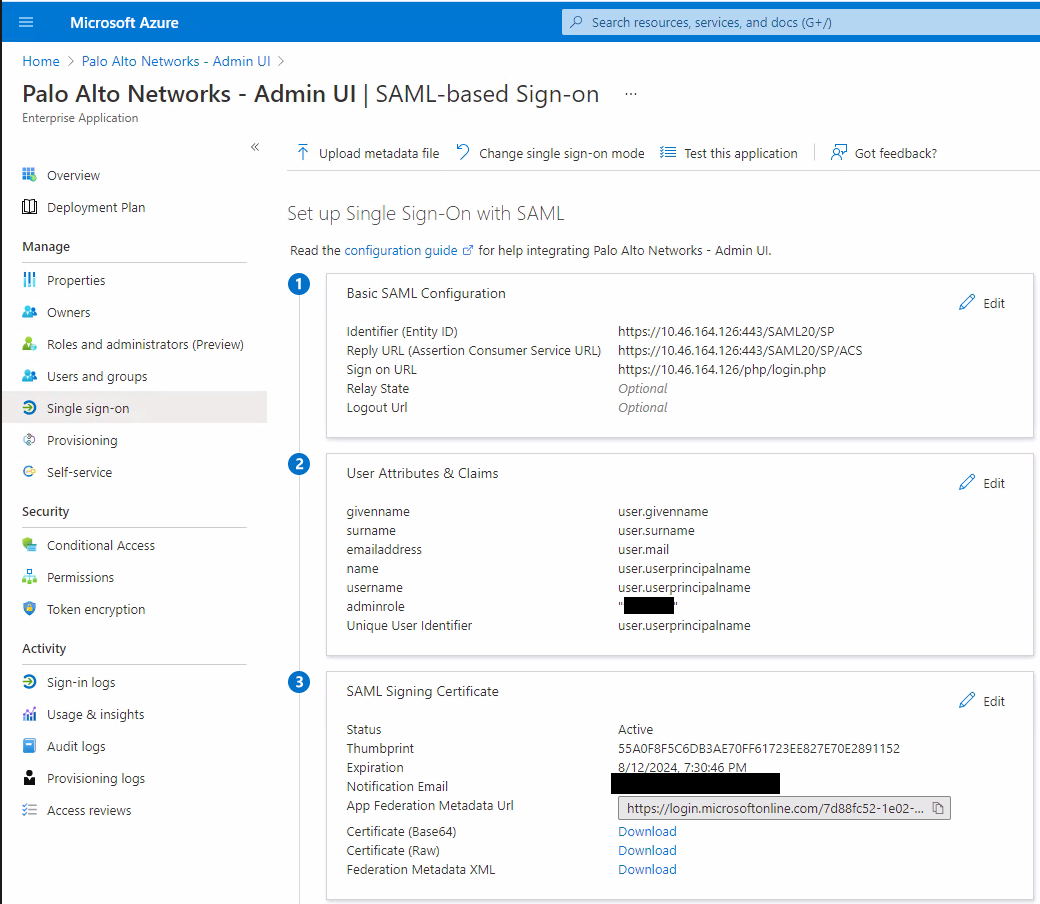Click the Got feedback icon

[839, 153]
